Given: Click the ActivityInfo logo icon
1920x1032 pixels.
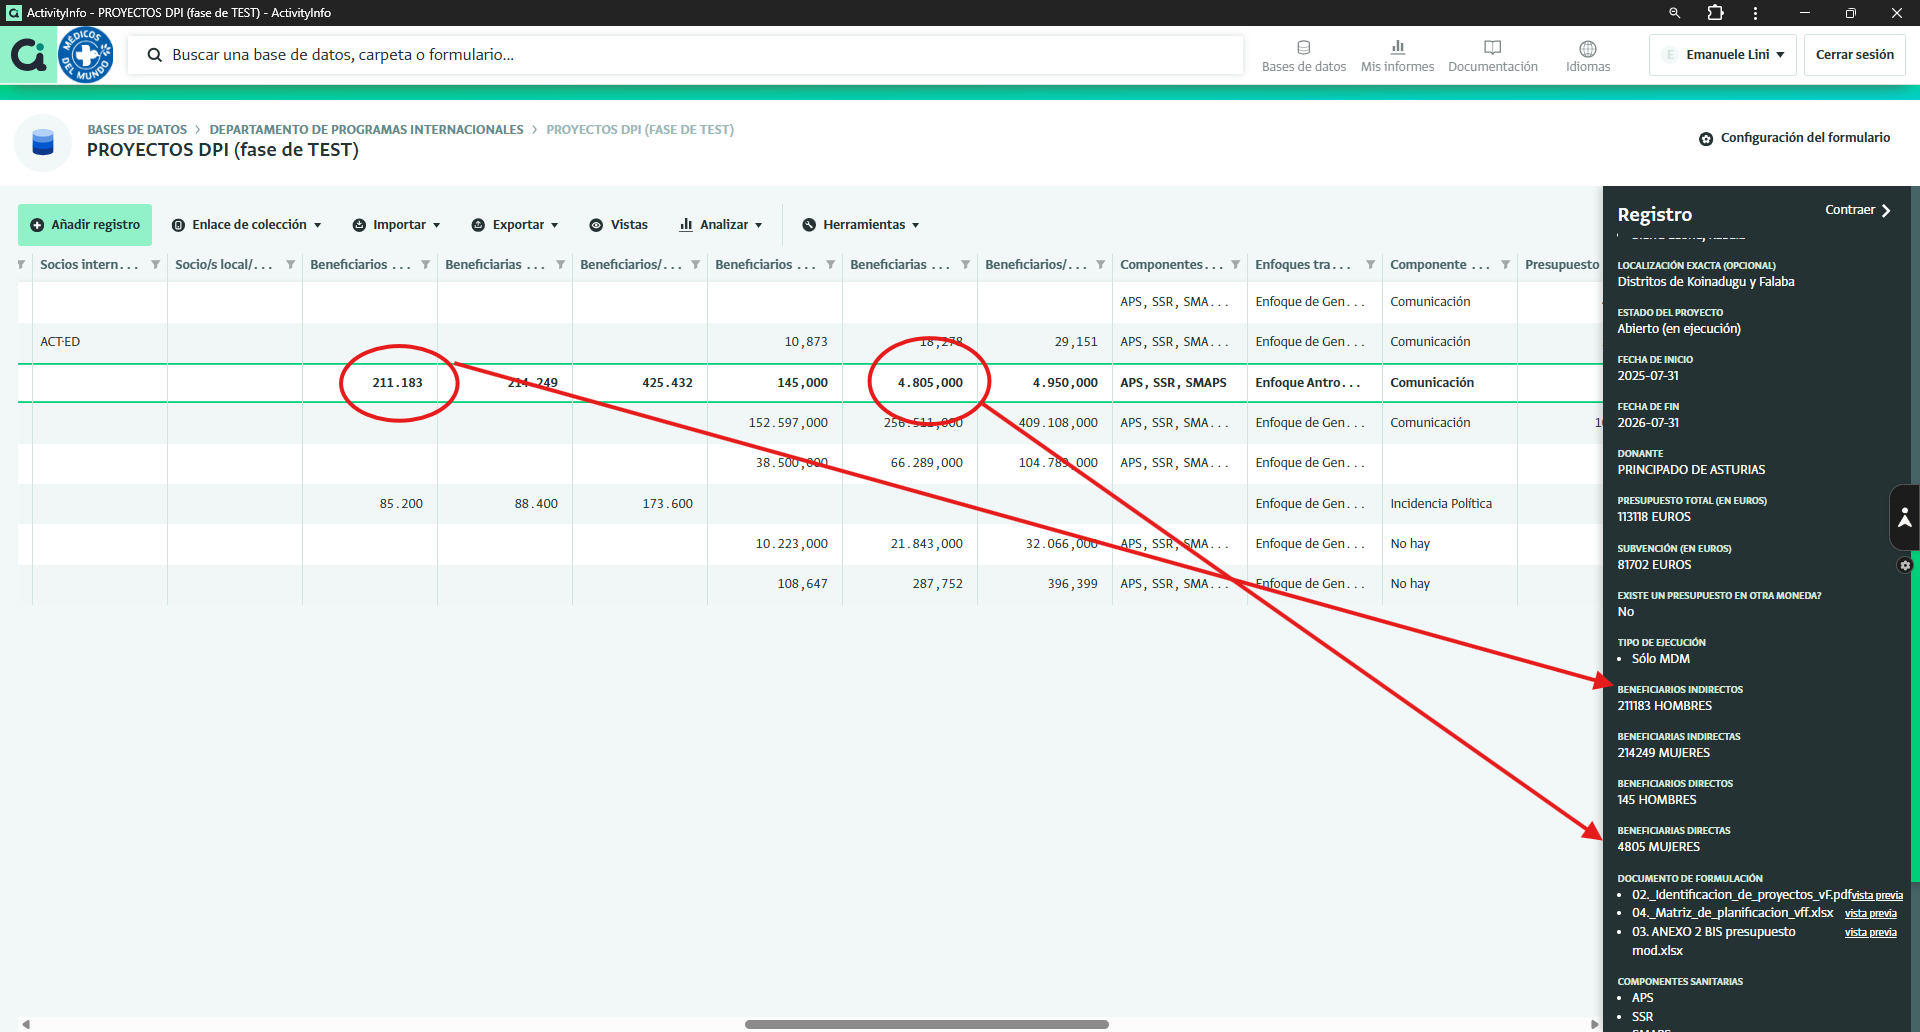Looking at the screenshot, I should 28,55.
